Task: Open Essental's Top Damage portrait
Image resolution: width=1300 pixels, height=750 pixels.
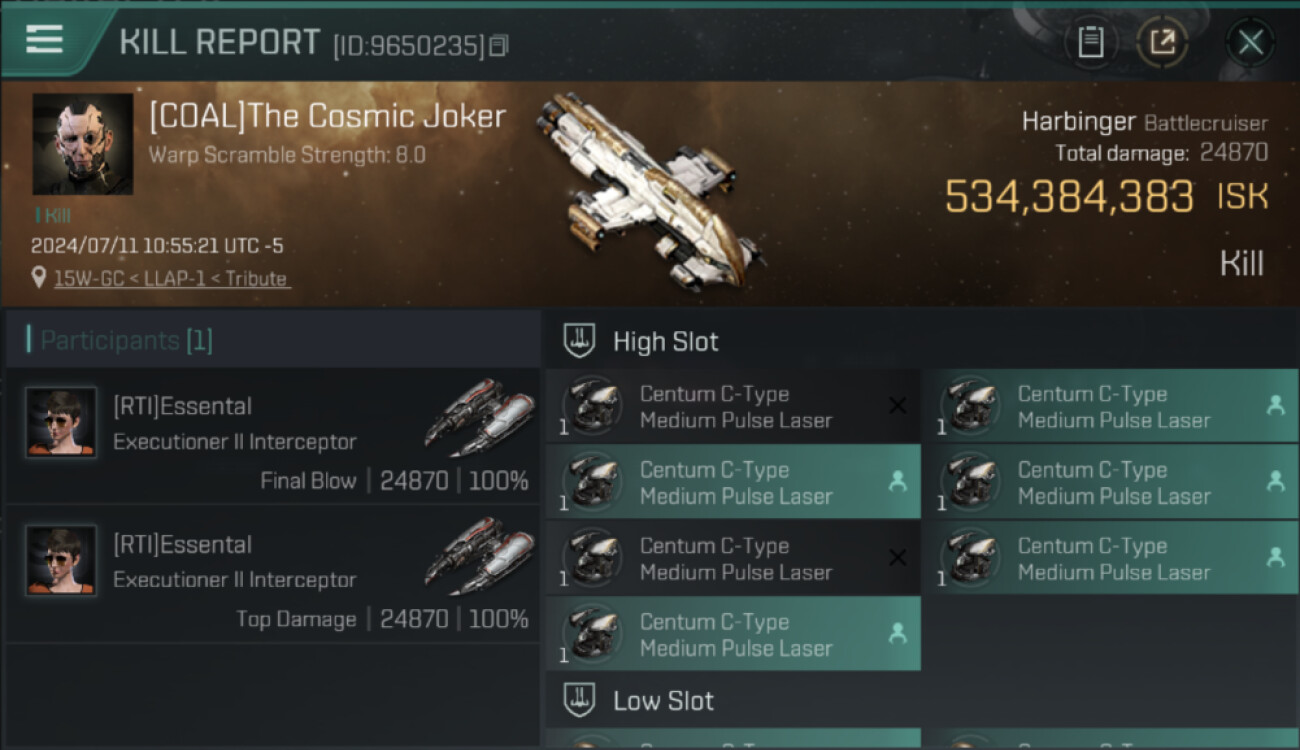Action: (61, 561)
